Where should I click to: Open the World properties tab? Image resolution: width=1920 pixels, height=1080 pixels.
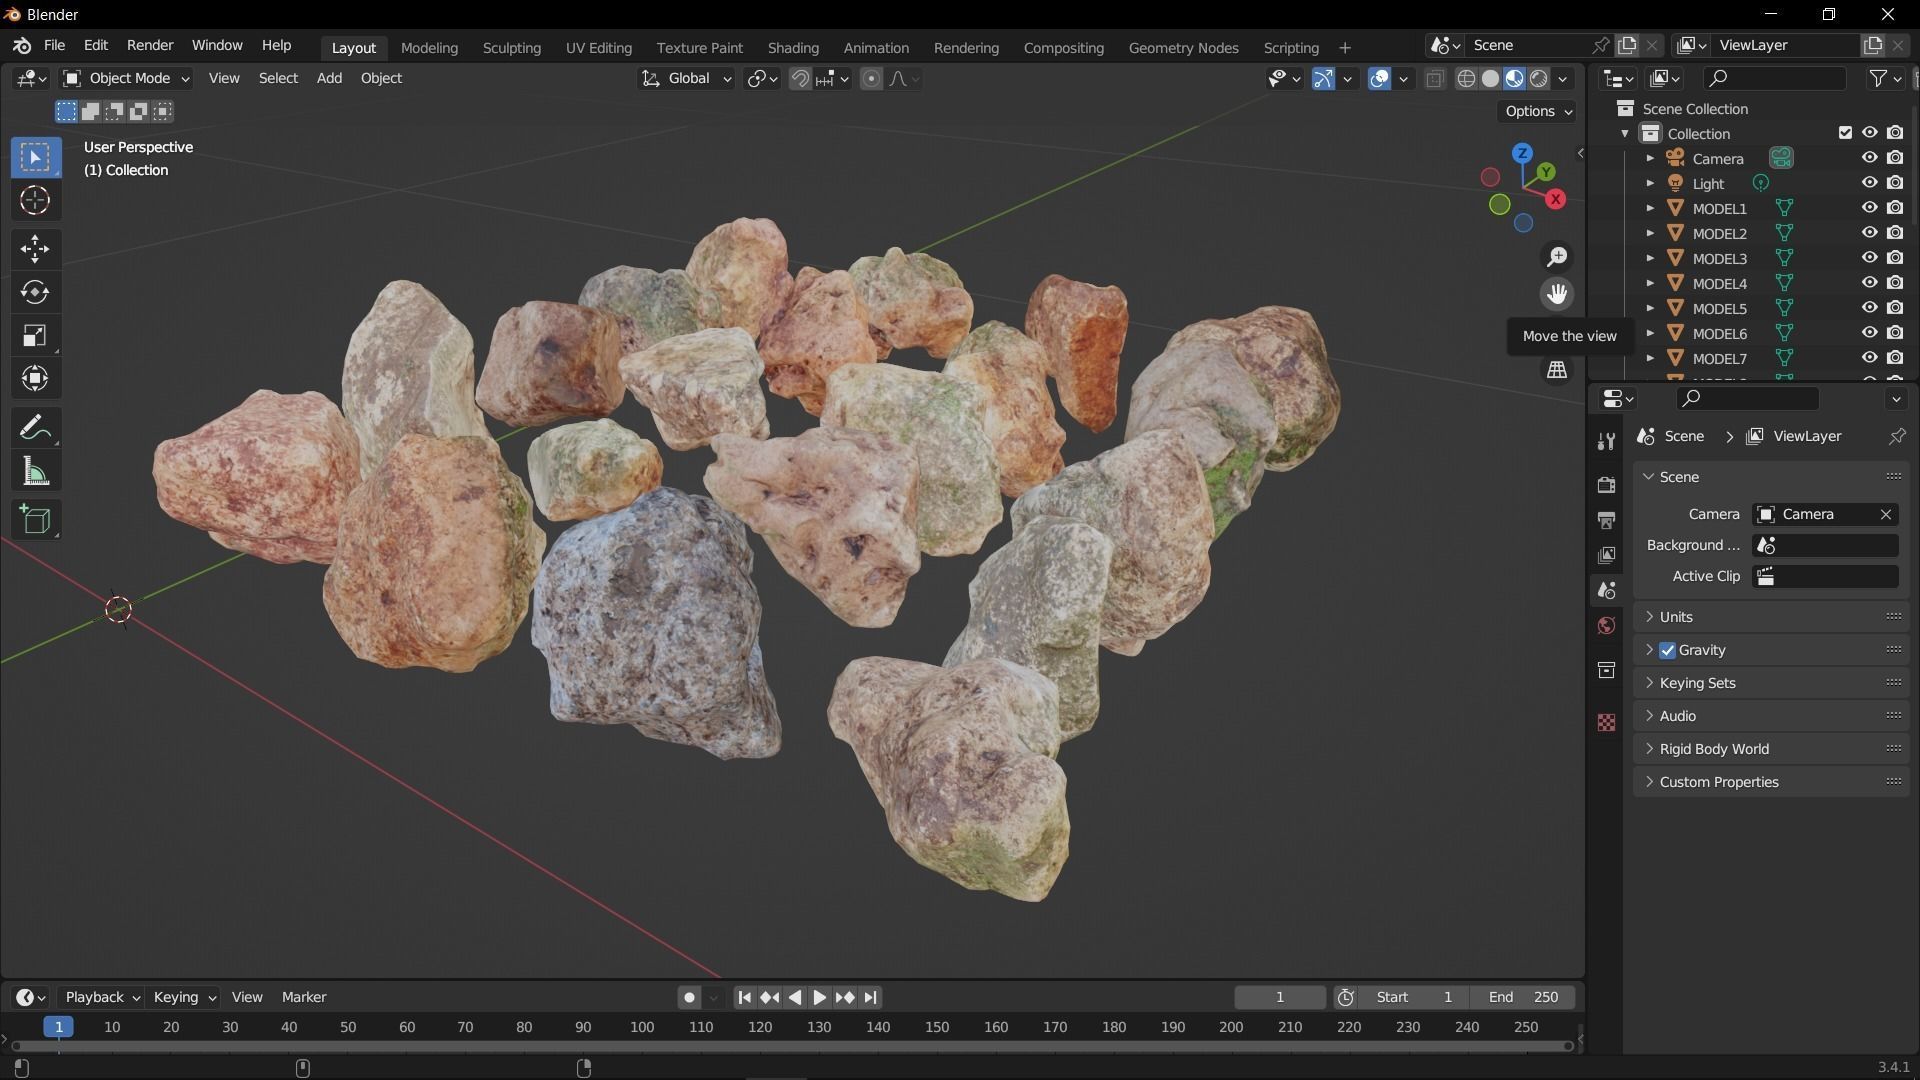click(1606, 626)
